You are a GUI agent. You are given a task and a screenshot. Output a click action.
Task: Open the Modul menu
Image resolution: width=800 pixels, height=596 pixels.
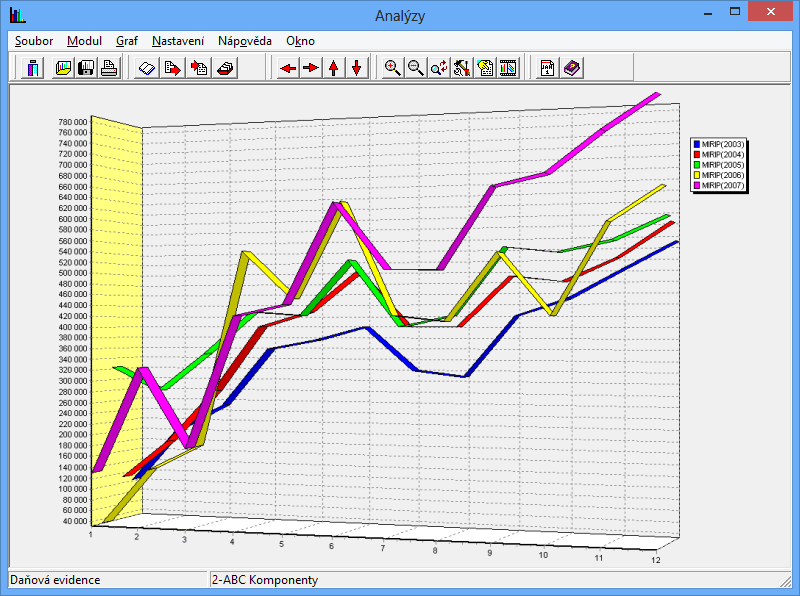coord(85,41)
